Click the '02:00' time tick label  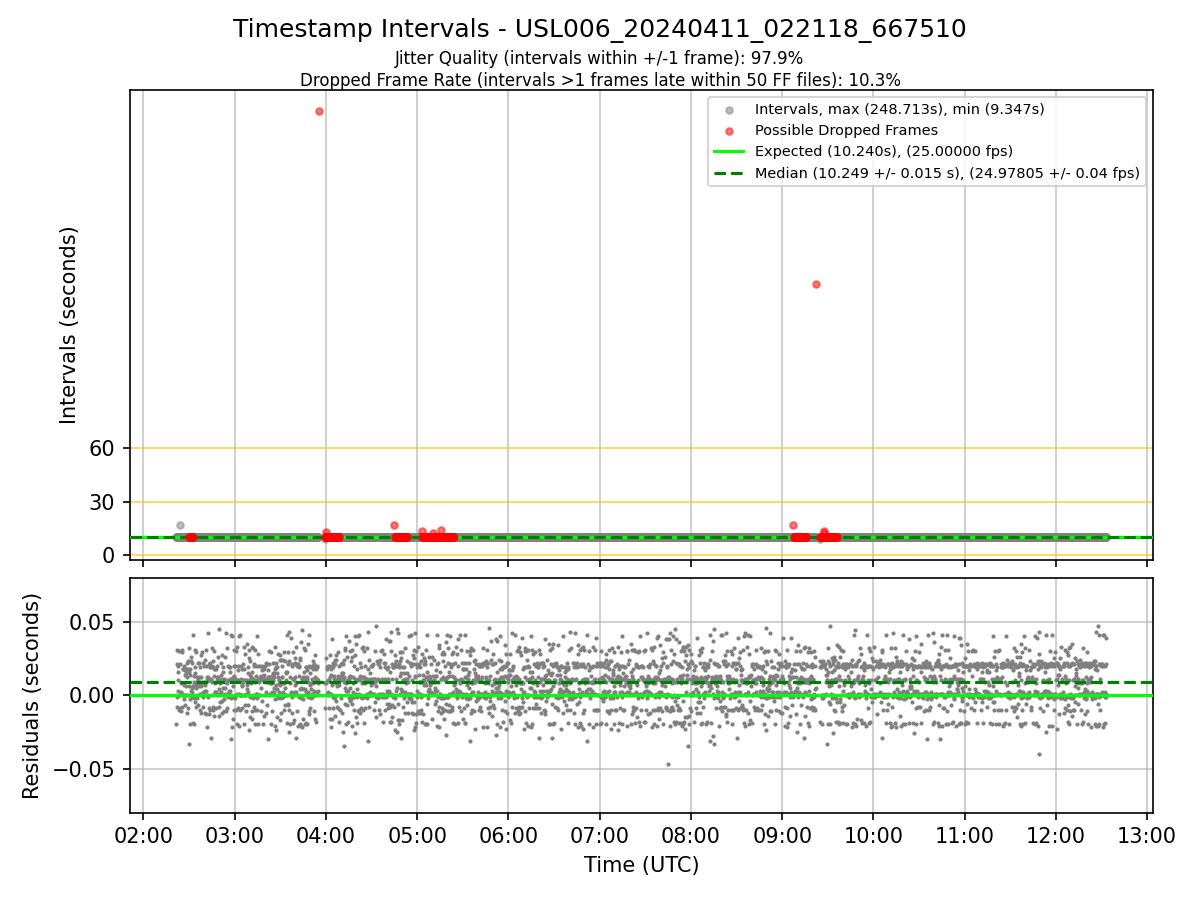[143, 835]
